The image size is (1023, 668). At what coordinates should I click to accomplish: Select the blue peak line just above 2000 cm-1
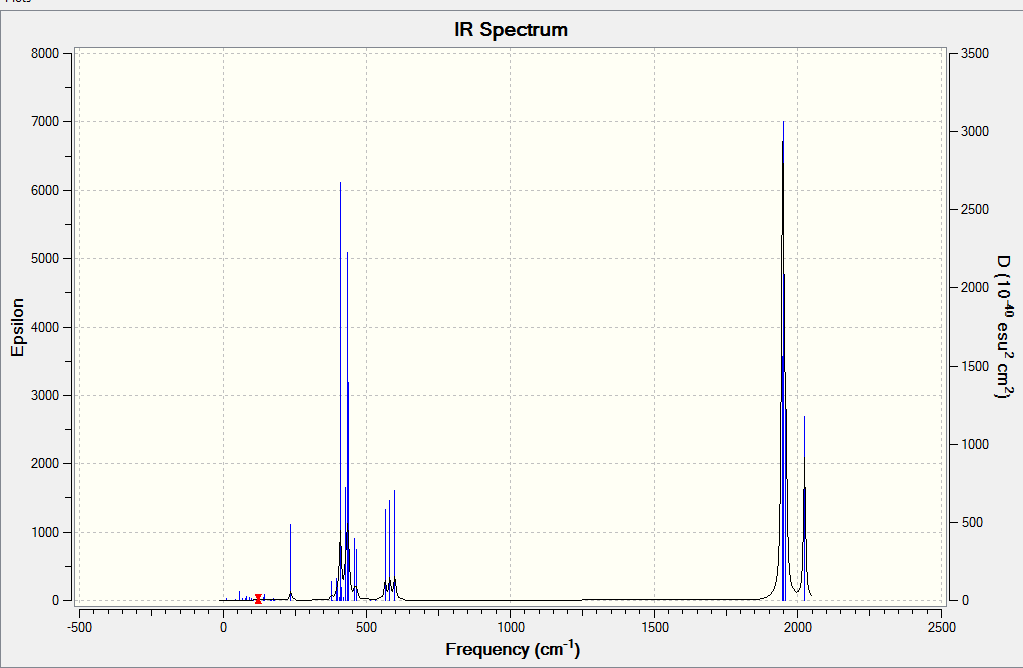click(x=804, y=509)
